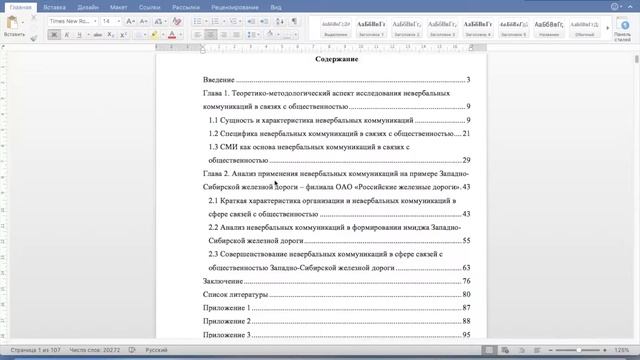Viewport: 640px width, 360px height.
Task: Click the vertical scrollbar thumb
Action: coord(636,59)
